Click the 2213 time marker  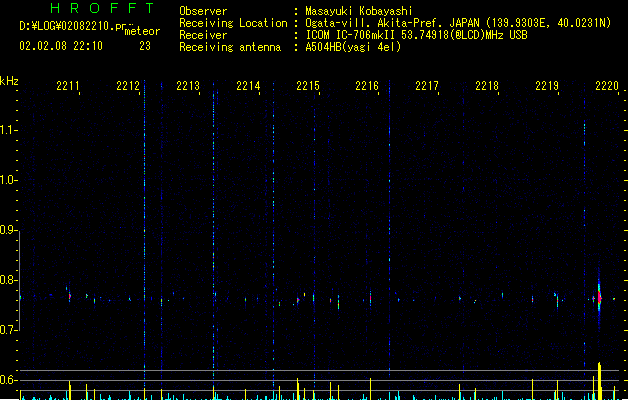[188, 86]
